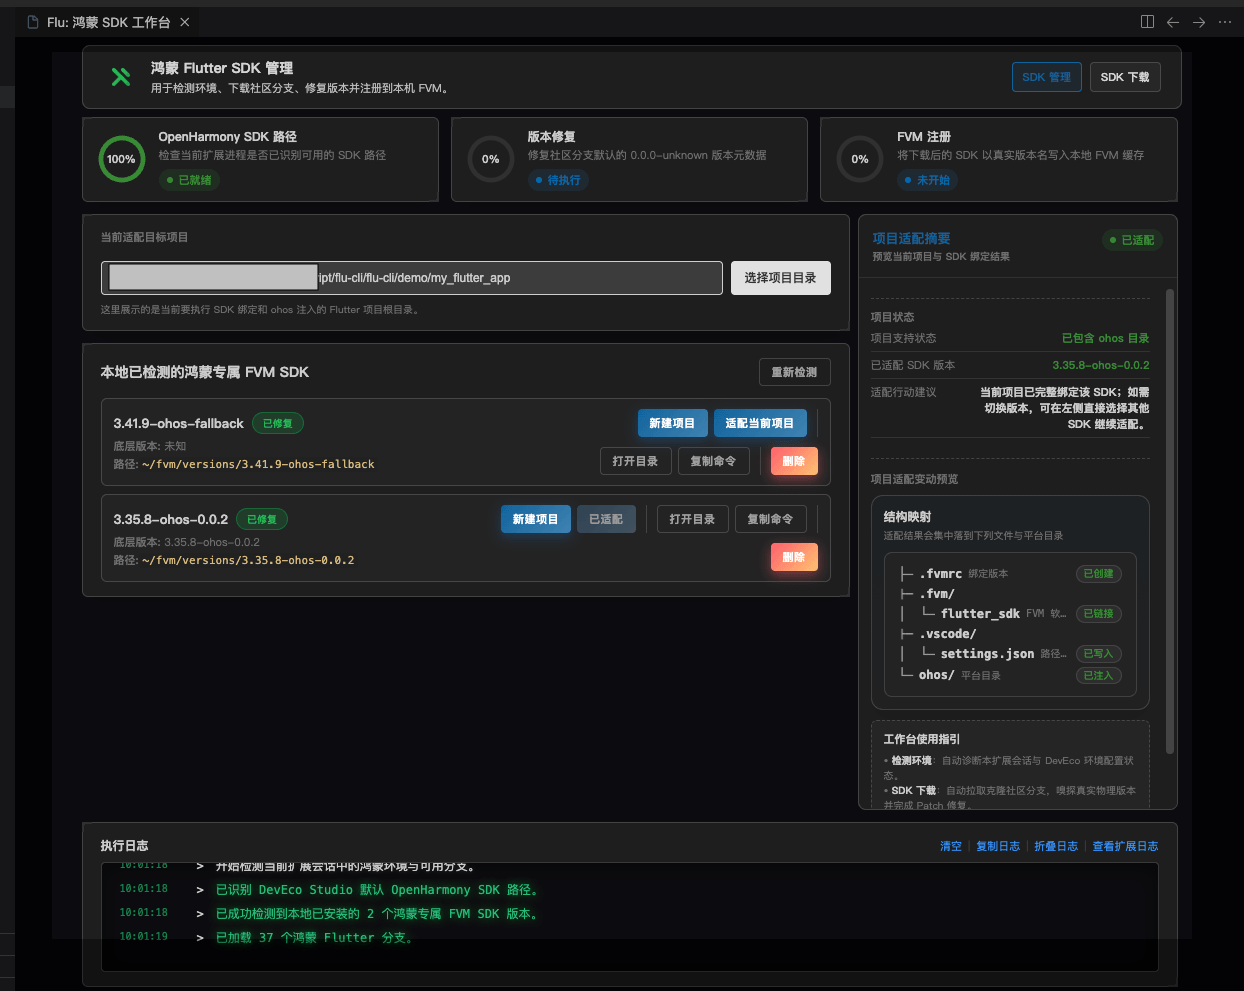Click the 未开始 status badge
The height and width of the screenshot is (991, 1244).
tap(927, 180)
